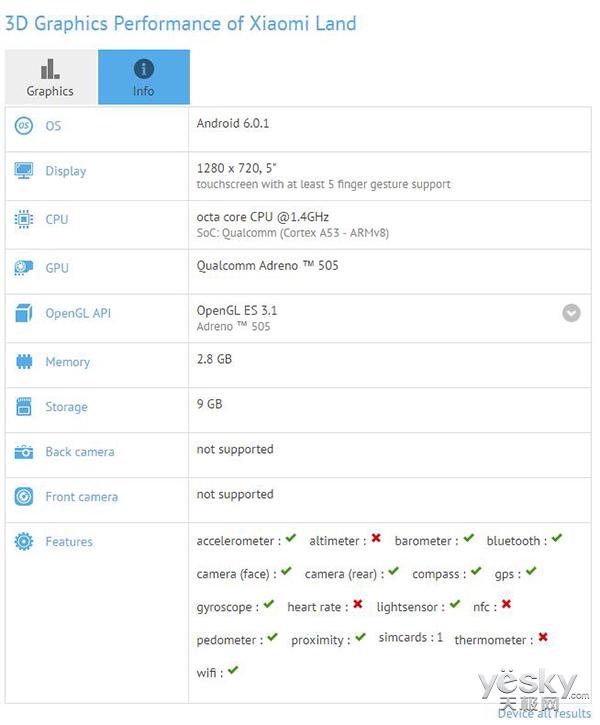
Task: Expand the OpenGL ES 3.1 details arrow
Action: tap(571, 313)
